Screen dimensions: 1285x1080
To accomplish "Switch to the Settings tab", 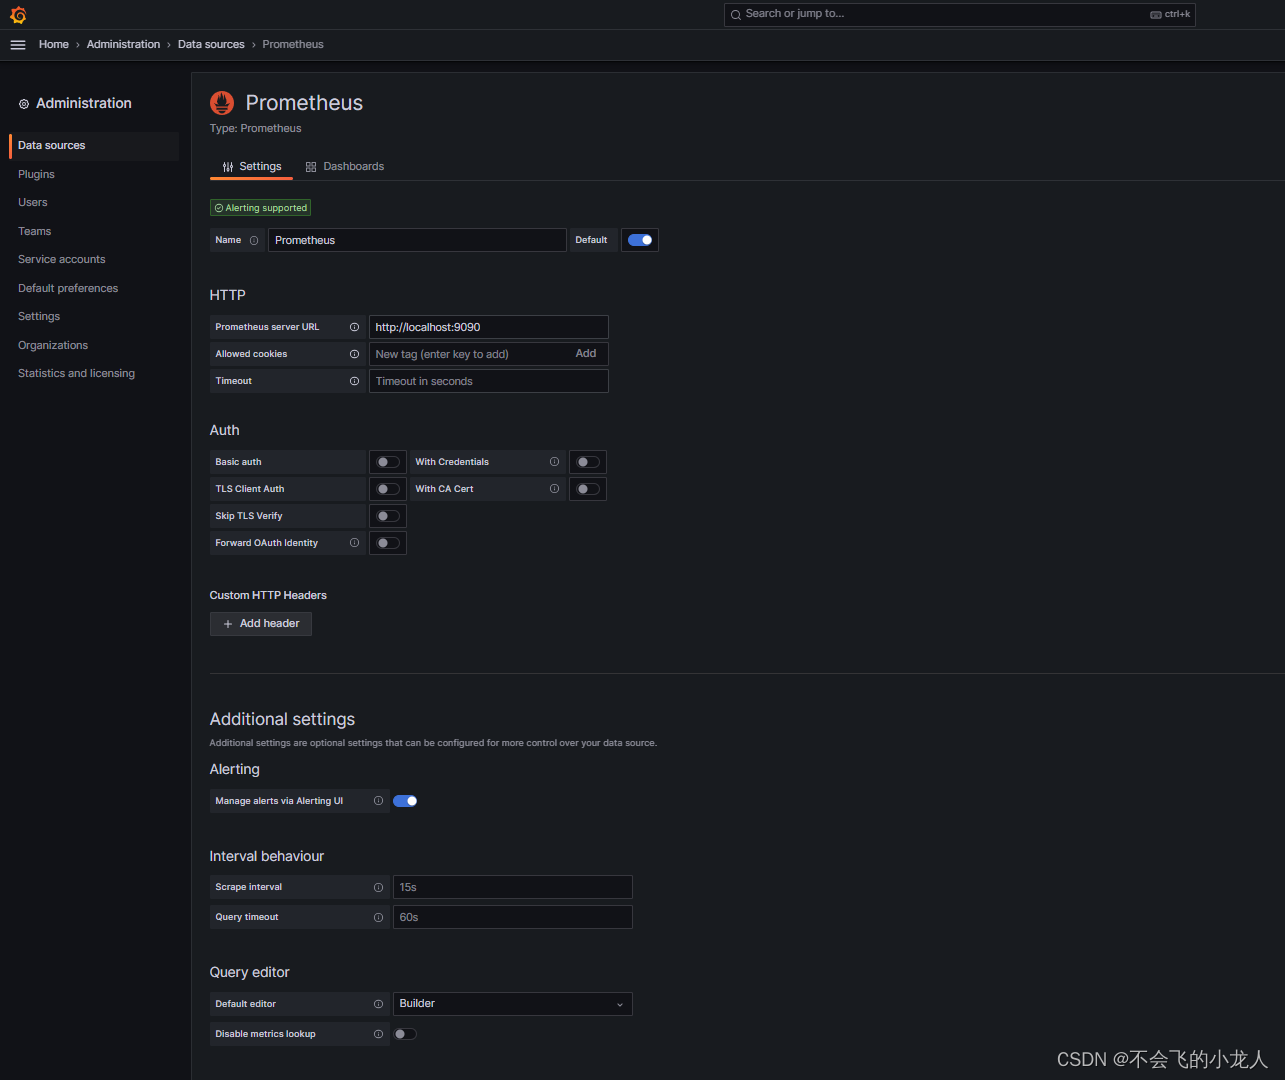I will [252, 167].
